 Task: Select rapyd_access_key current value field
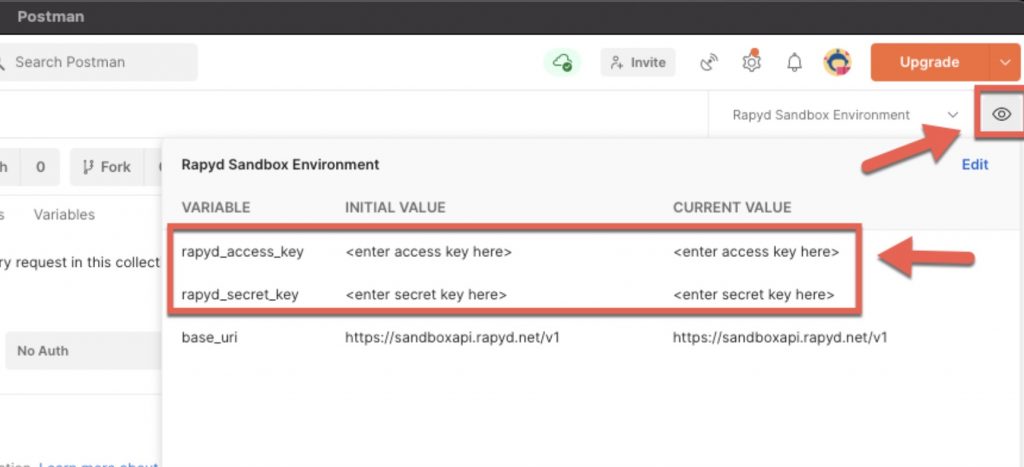click(756, 252)
